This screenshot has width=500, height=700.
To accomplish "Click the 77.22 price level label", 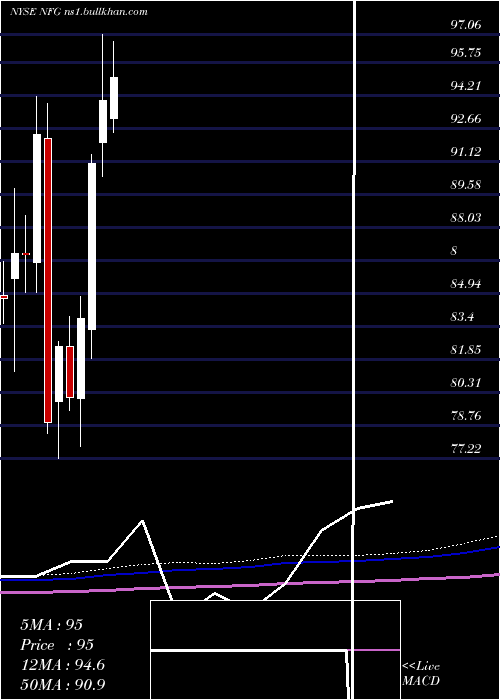I will [x=466, y=449].
